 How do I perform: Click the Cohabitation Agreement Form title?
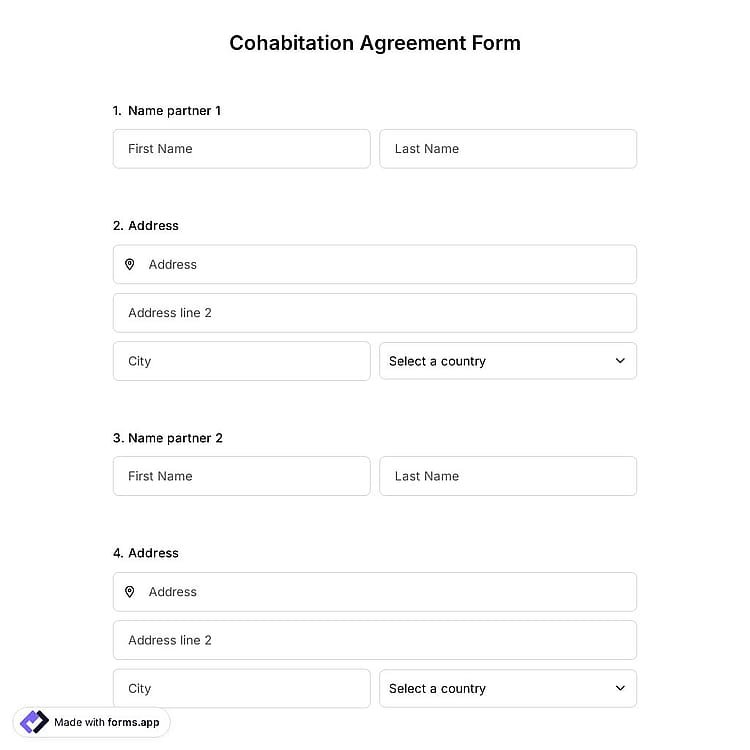[375, 43]
